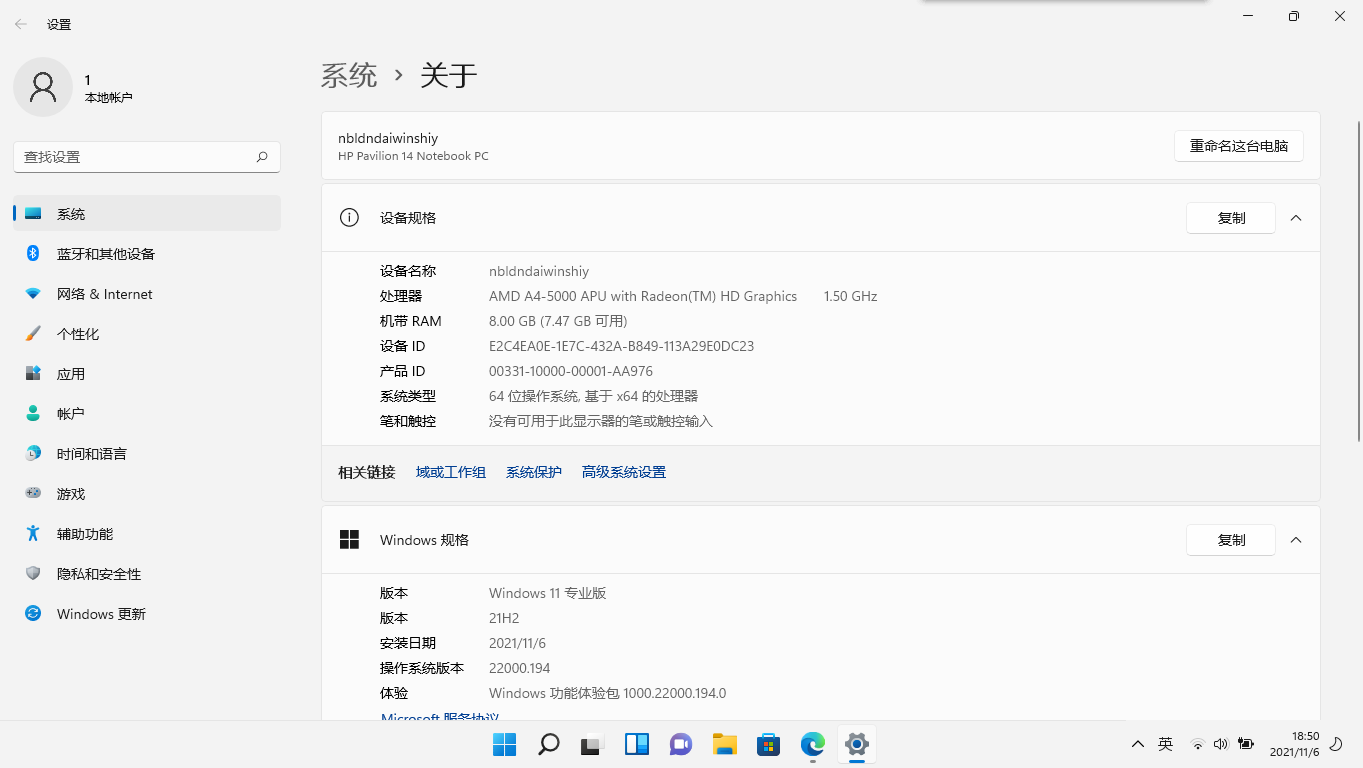Click the vertical scrollbar of the About page
The height and width of the screenshot is (768, 1363).
(1357, 281)
